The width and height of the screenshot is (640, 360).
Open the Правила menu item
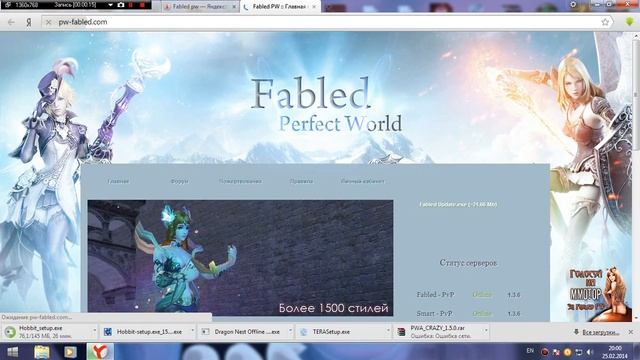(301, 181)
